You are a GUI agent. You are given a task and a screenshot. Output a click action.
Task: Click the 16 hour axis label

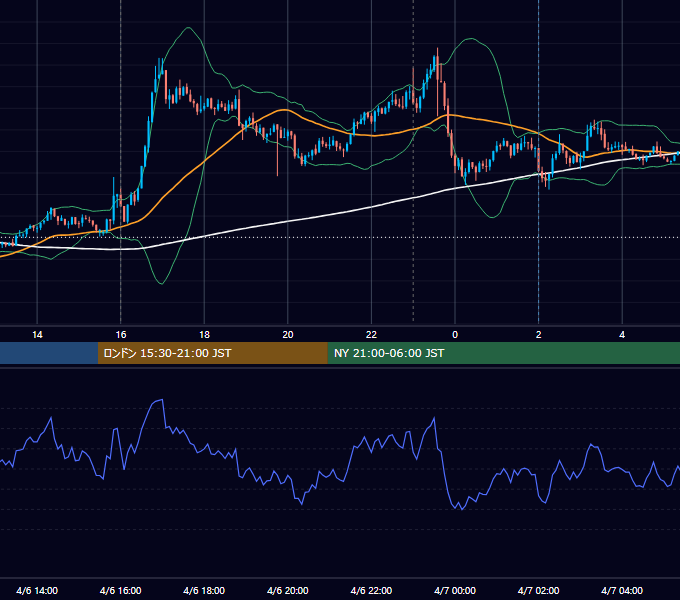[121, 335]
